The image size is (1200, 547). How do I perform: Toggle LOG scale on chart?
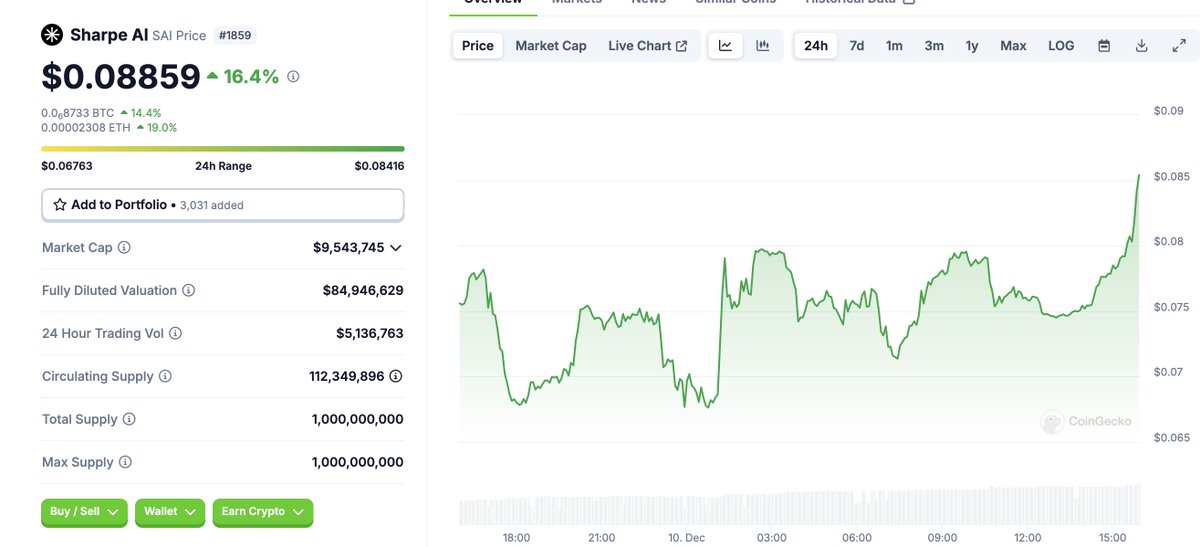click(x=1061, y=46)
